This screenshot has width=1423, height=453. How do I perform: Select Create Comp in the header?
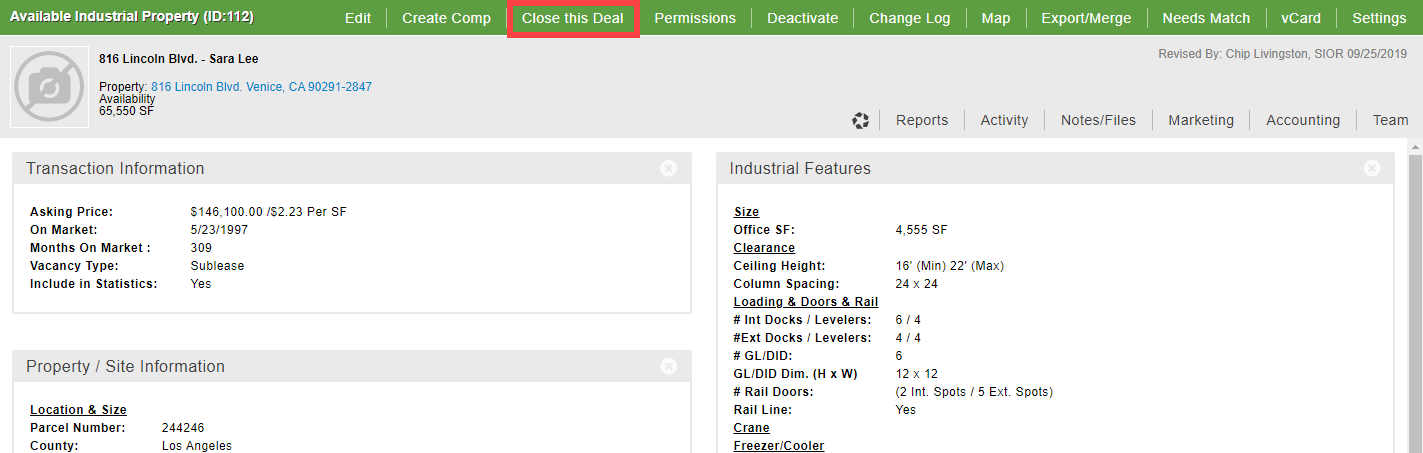pos(446,18)
